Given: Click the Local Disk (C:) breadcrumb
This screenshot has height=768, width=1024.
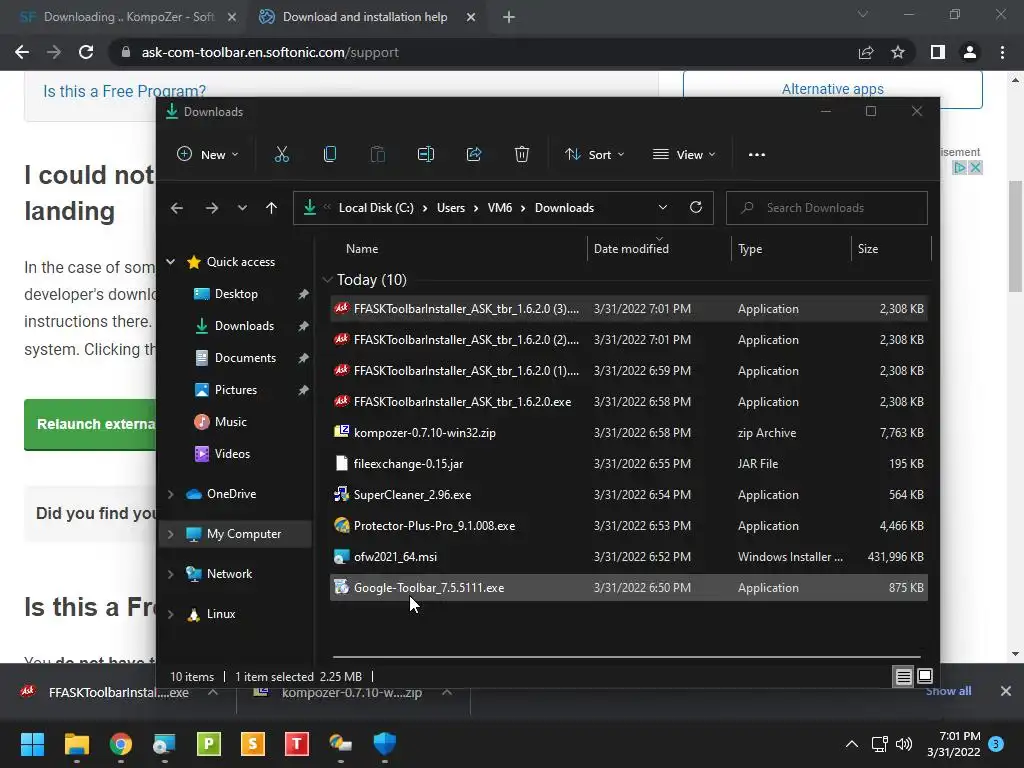Looking at the screenshot, I should 376,208.
